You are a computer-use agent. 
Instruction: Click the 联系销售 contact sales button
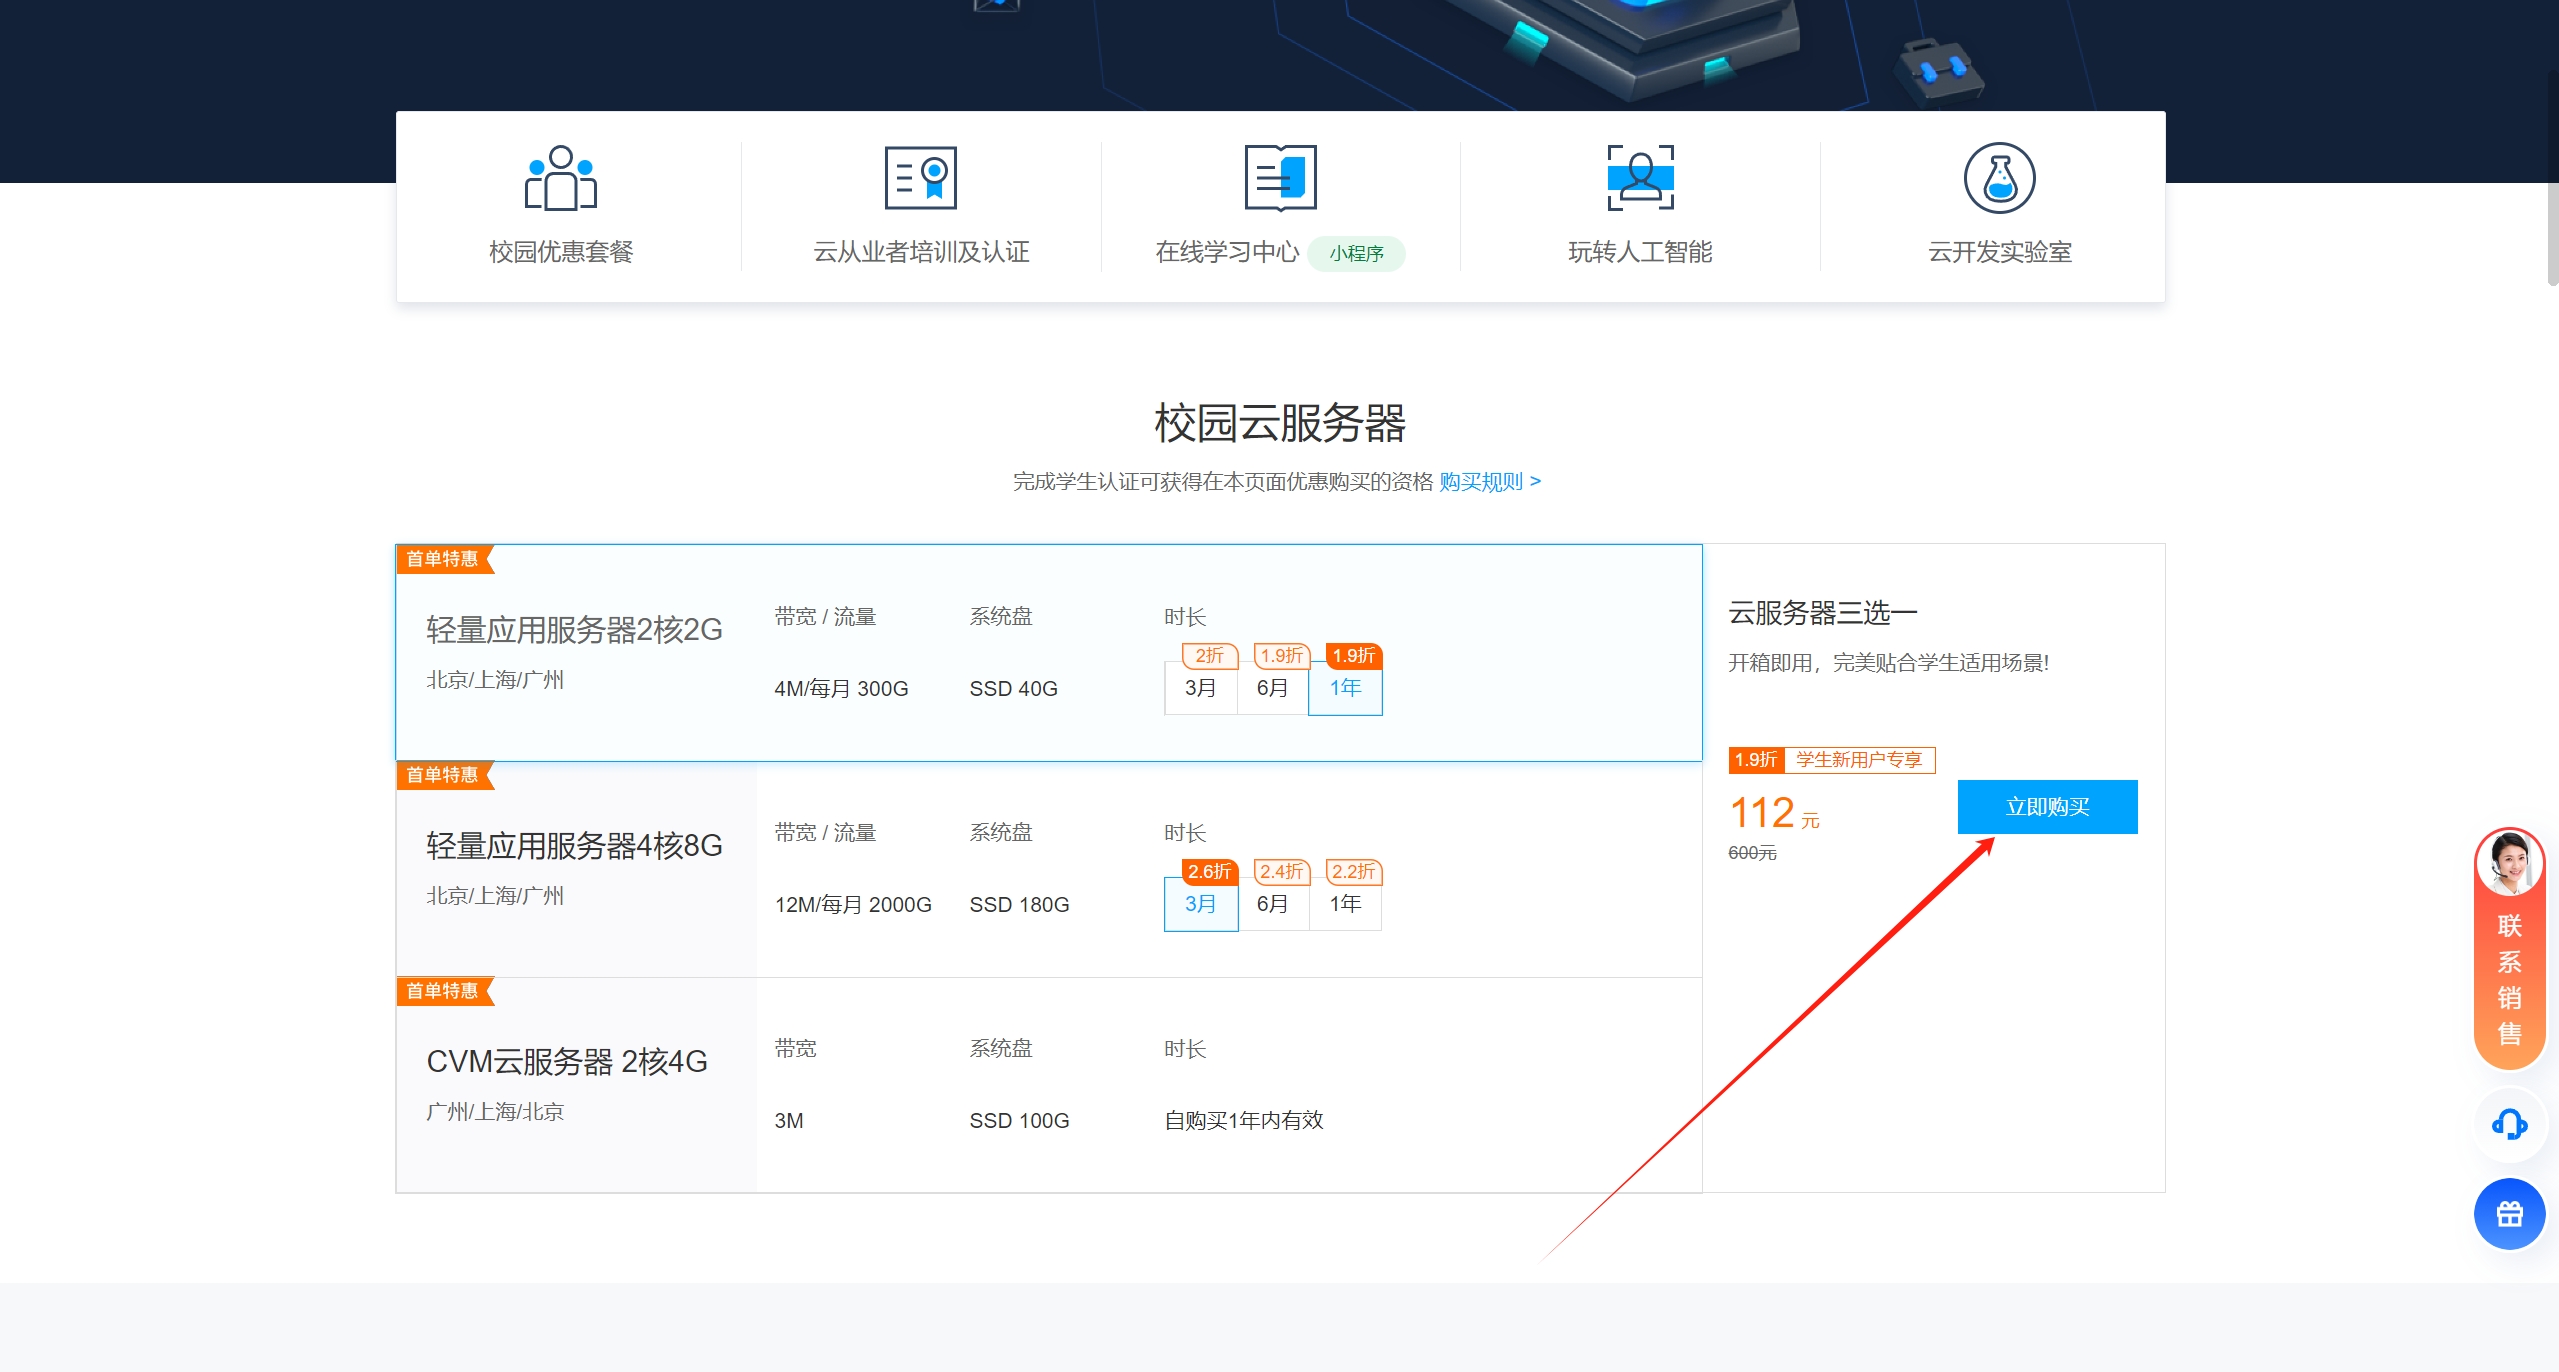click(x=2509, y=980)
